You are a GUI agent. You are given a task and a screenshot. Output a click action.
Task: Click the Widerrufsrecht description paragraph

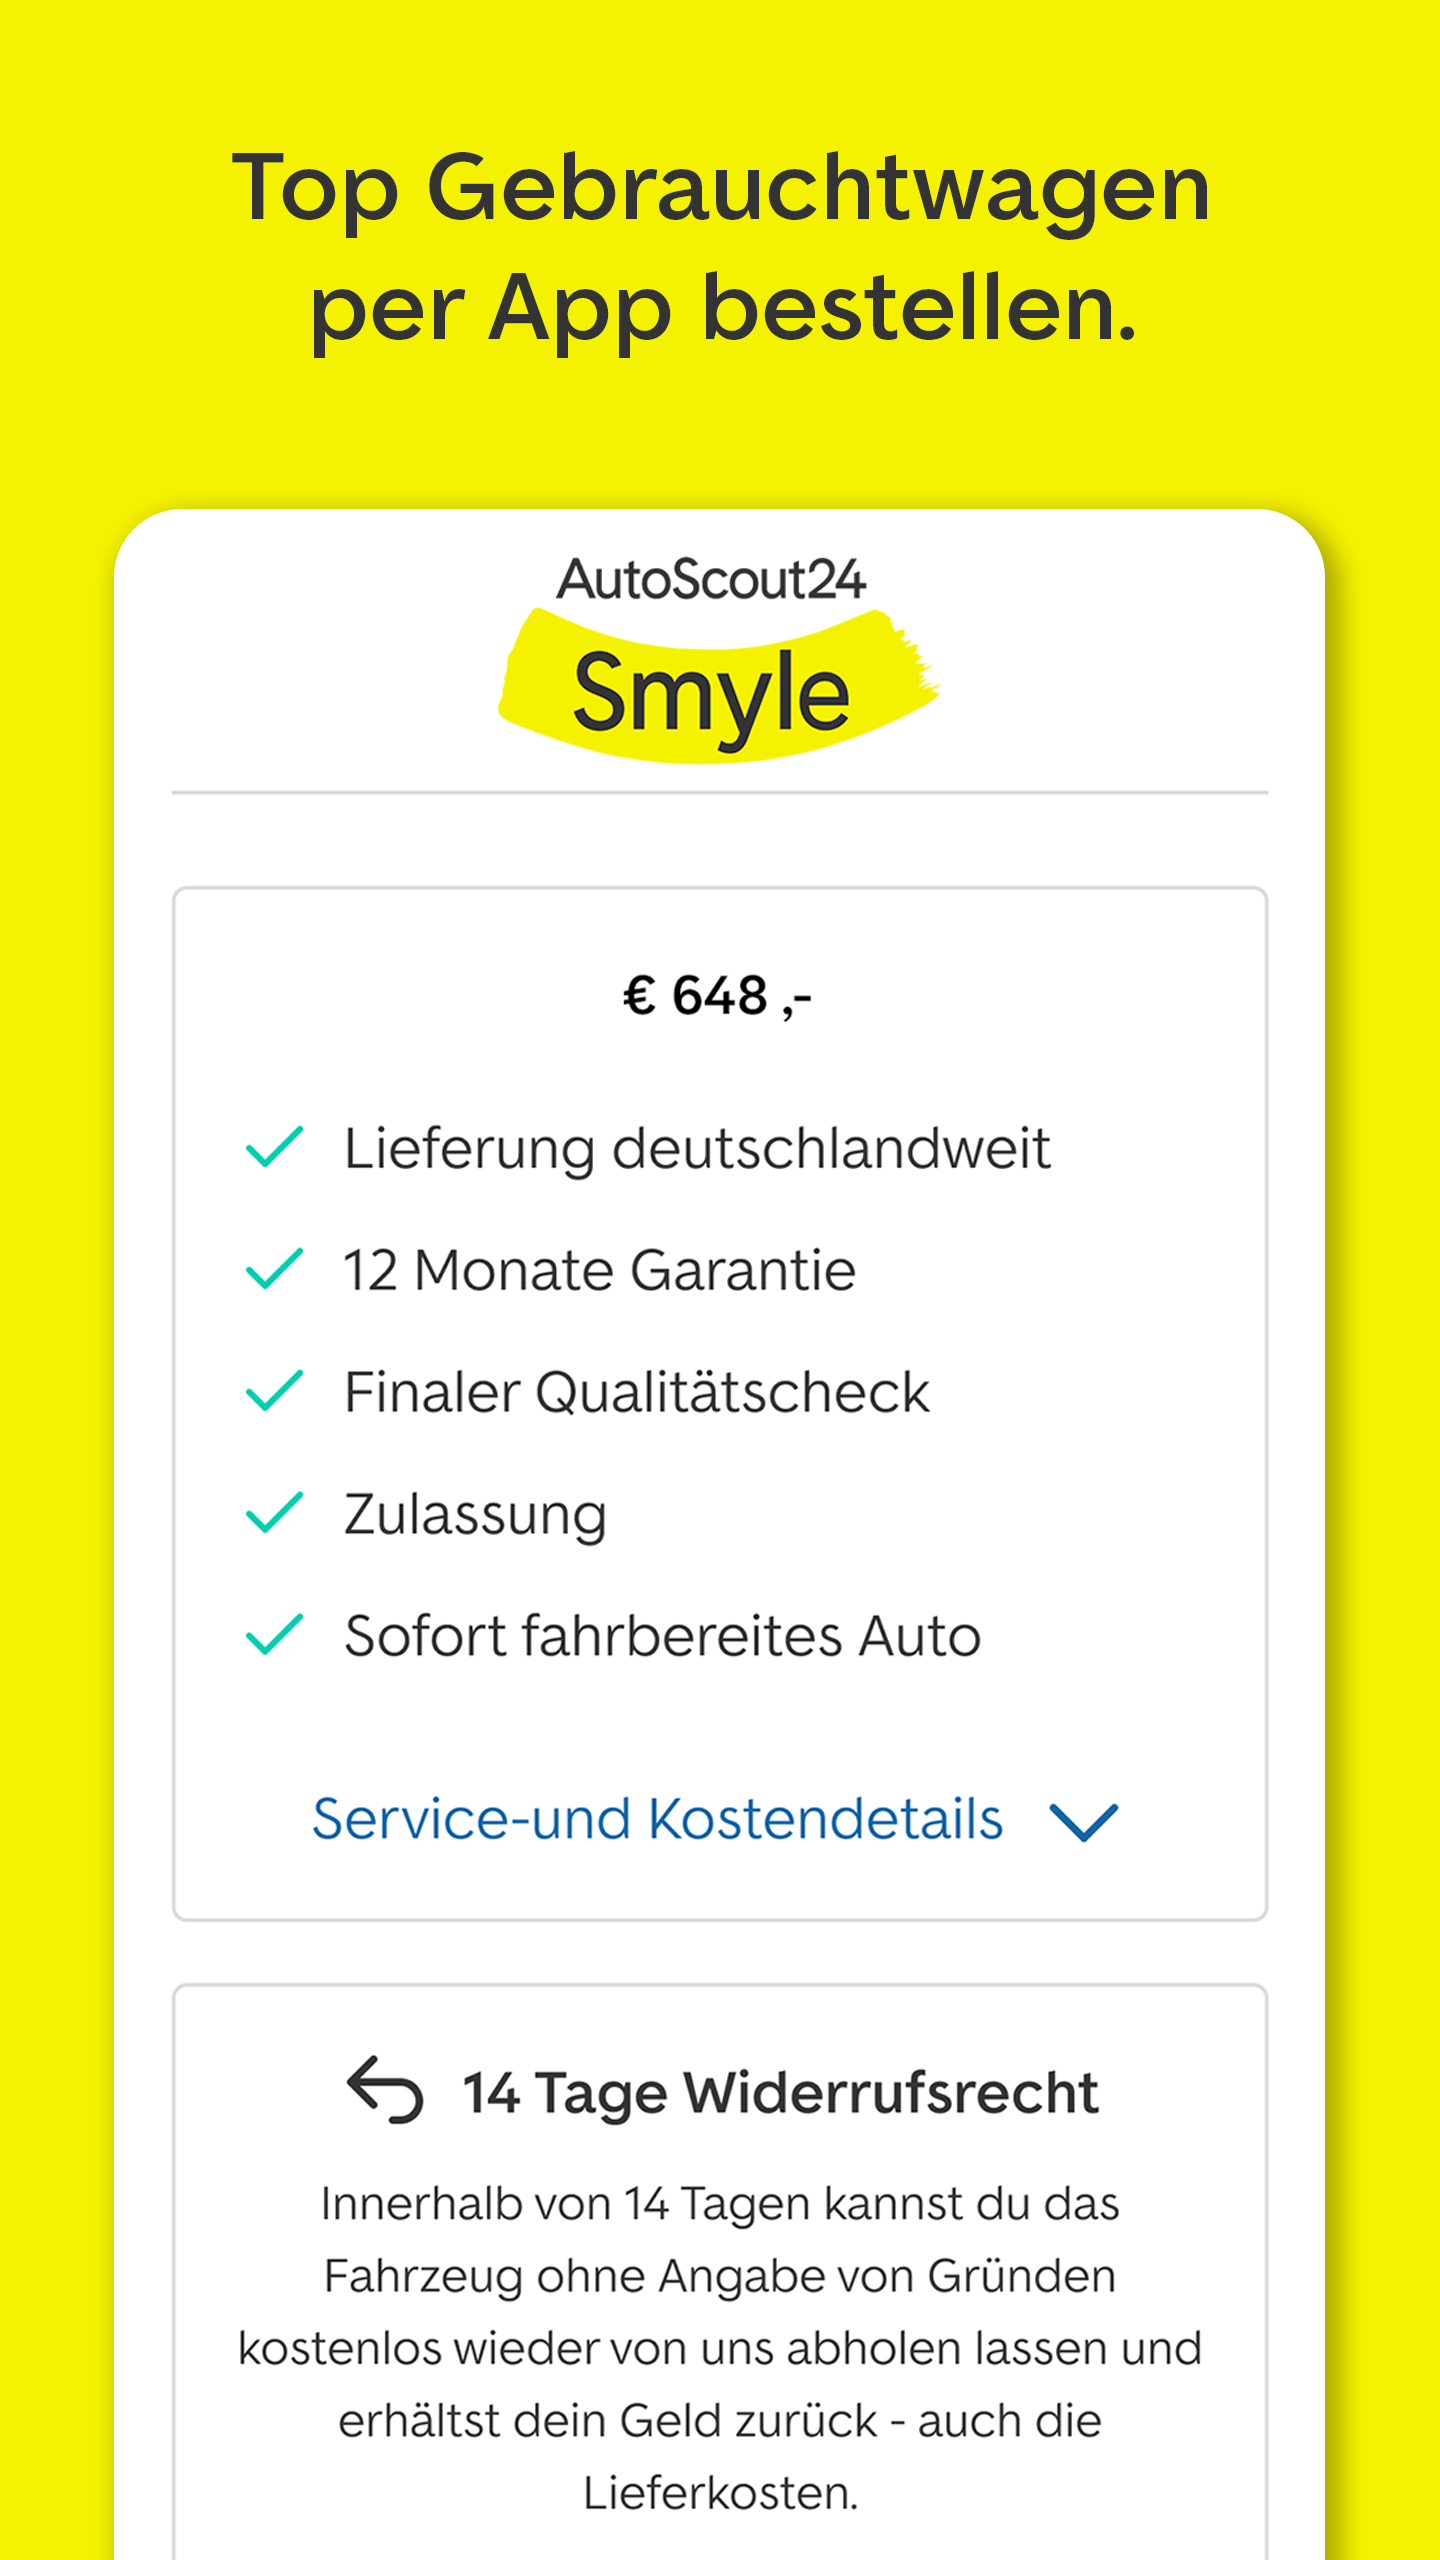[720, 2347]
